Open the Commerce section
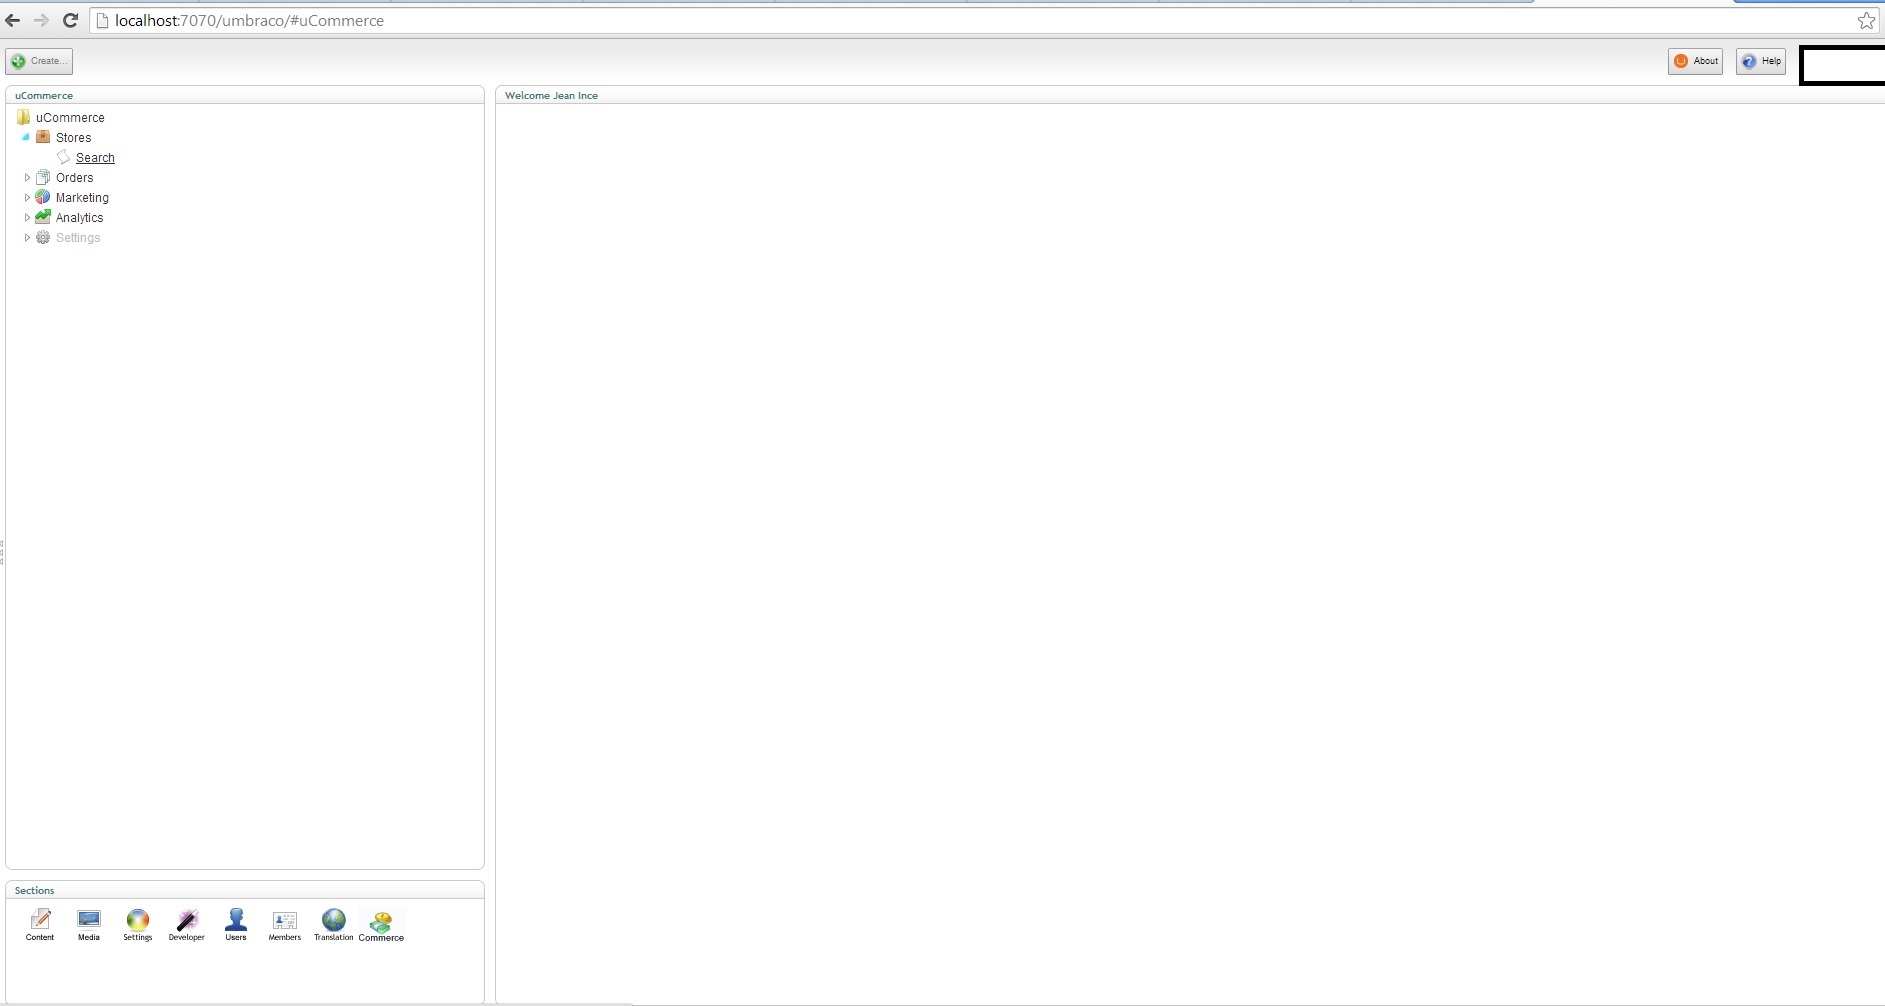This screenshot has width=1885, height=1006. tap(381, 926)
